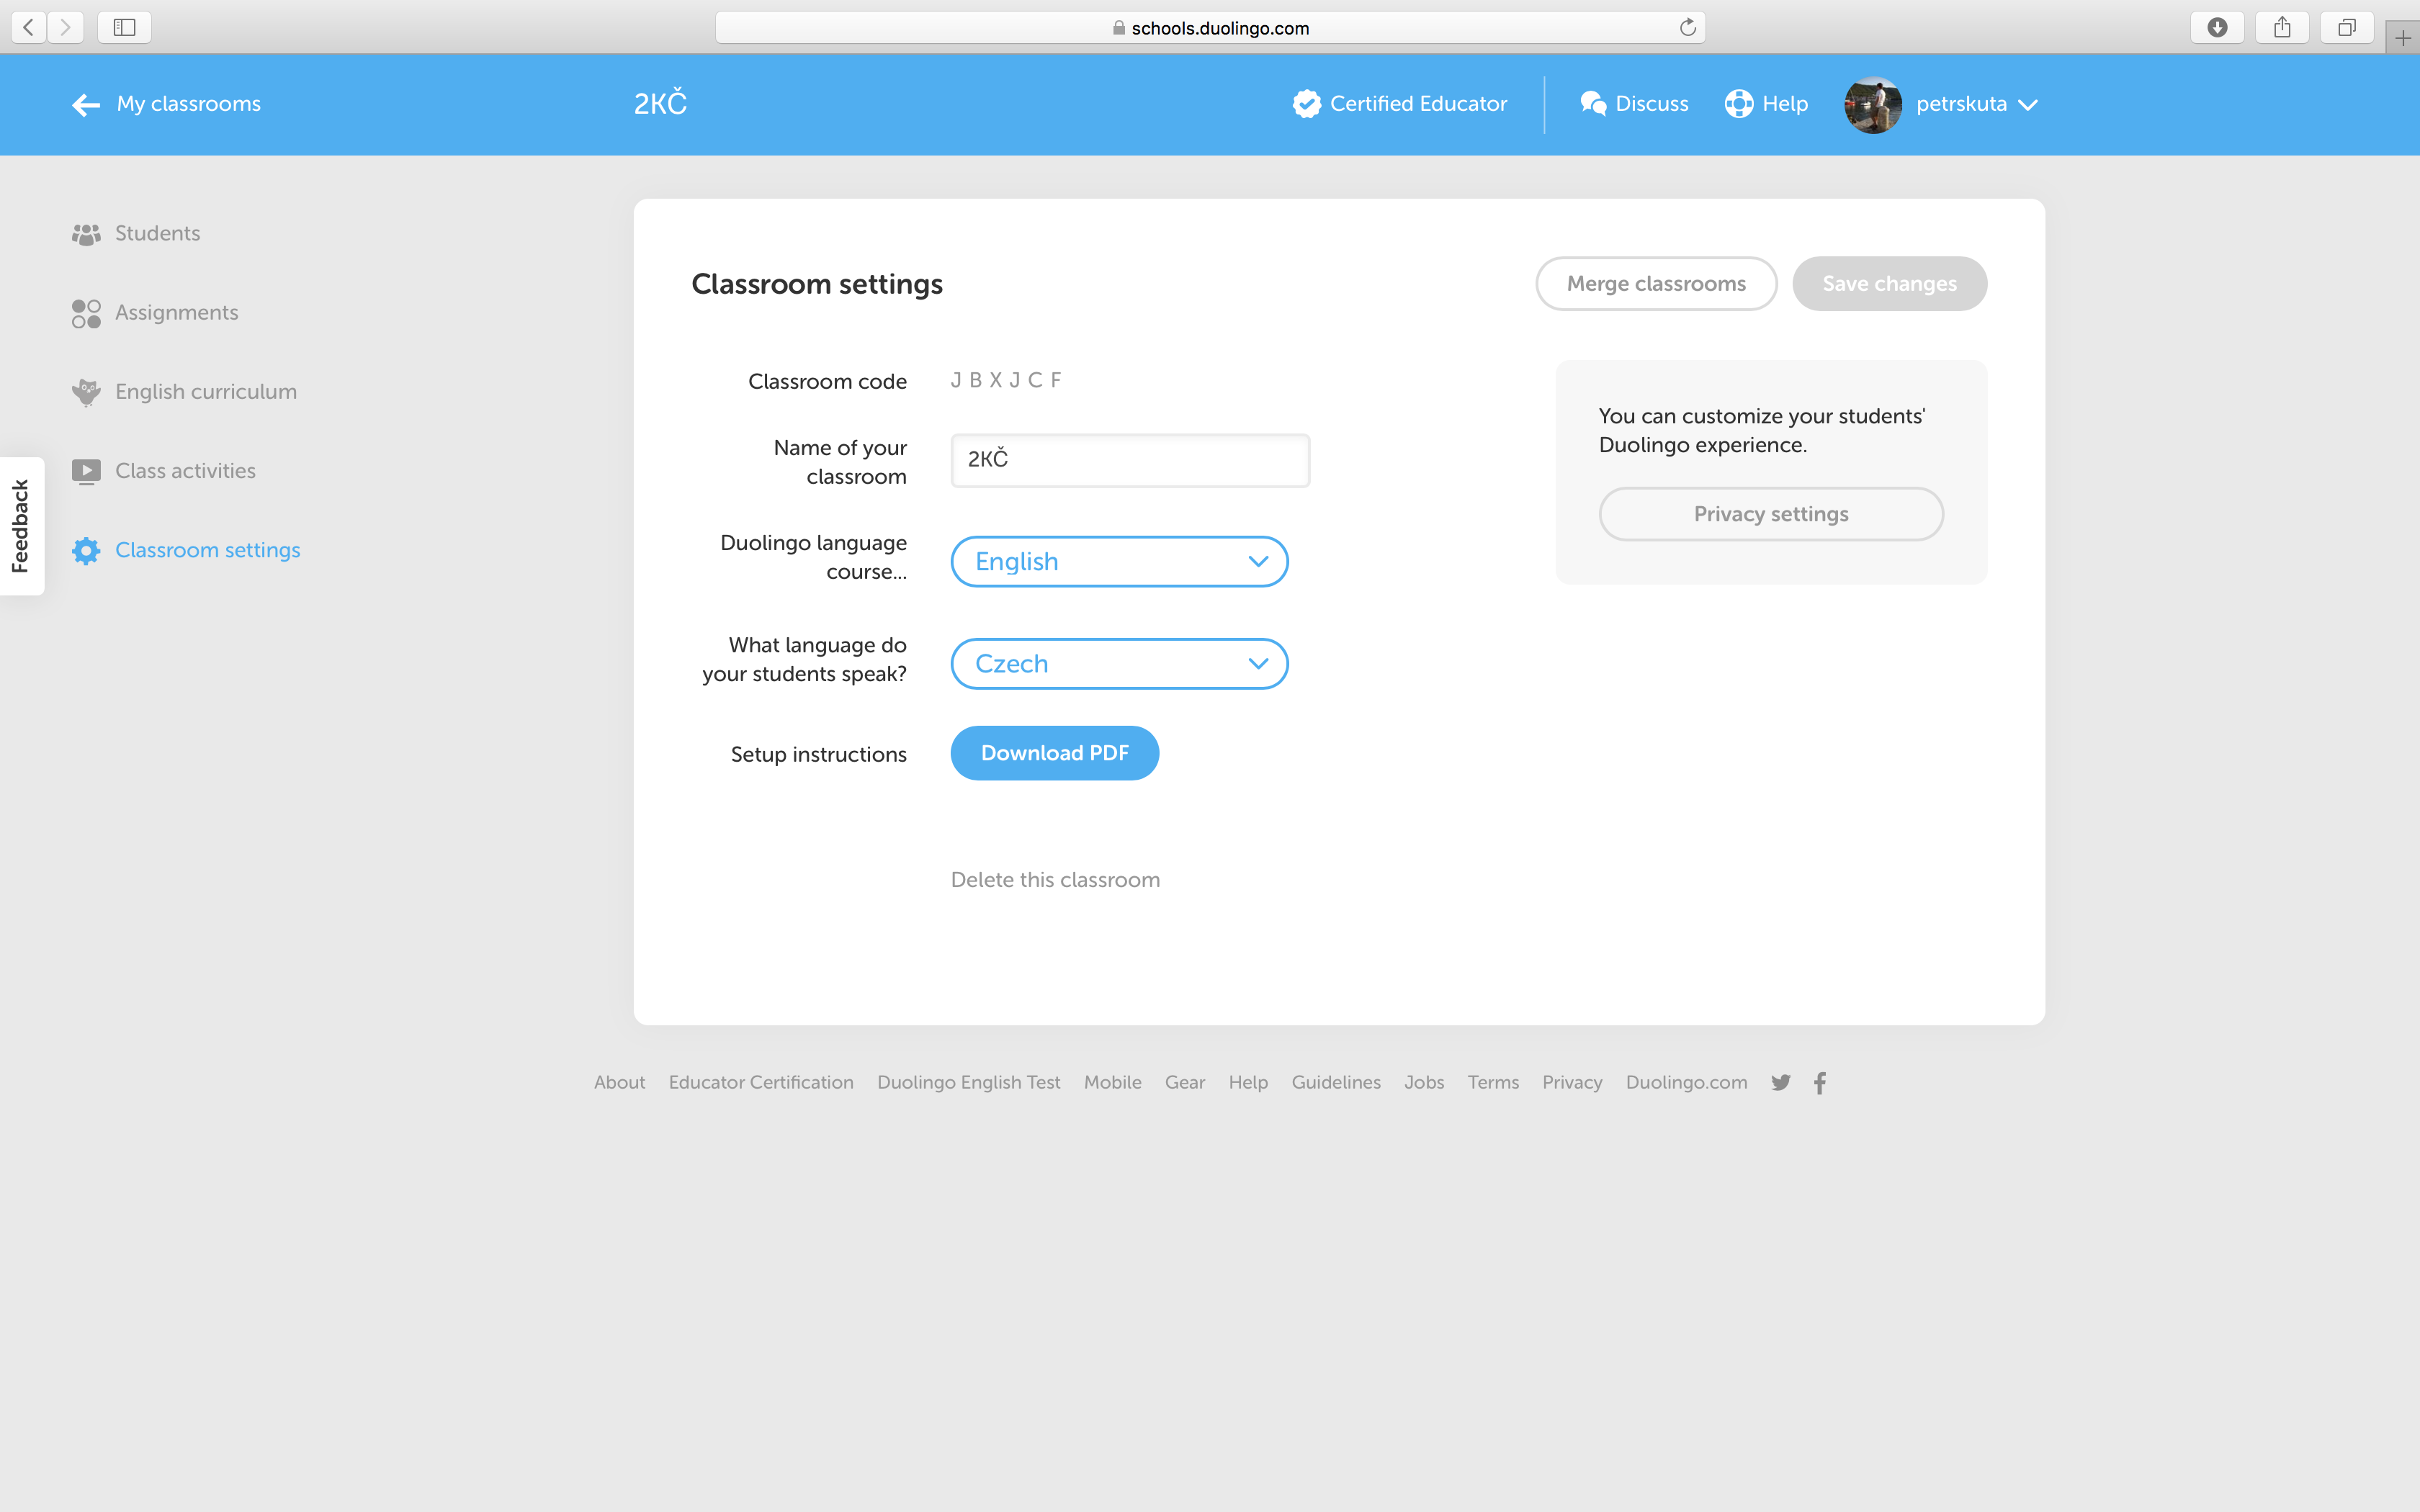Open the English language course dropdown
The height and width of the screenshot is (1512, 2420).
(x=1119, y=562)
